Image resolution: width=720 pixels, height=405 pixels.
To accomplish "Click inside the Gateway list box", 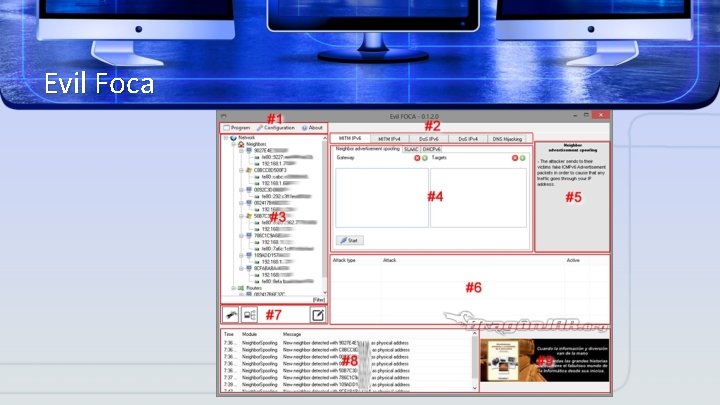I will pos(382,197).
